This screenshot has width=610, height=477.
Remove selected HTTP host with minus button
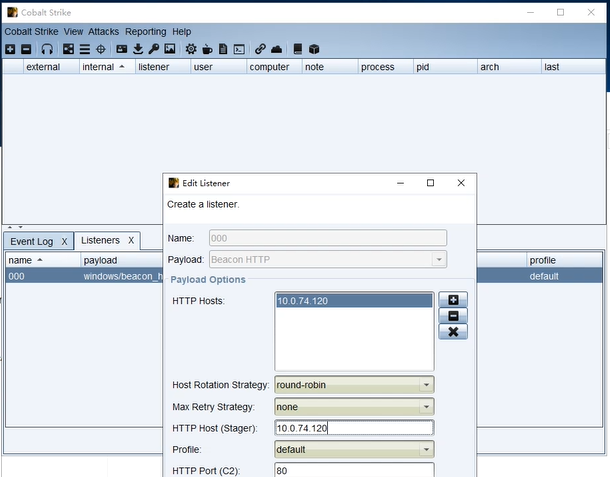click(453, 316)
